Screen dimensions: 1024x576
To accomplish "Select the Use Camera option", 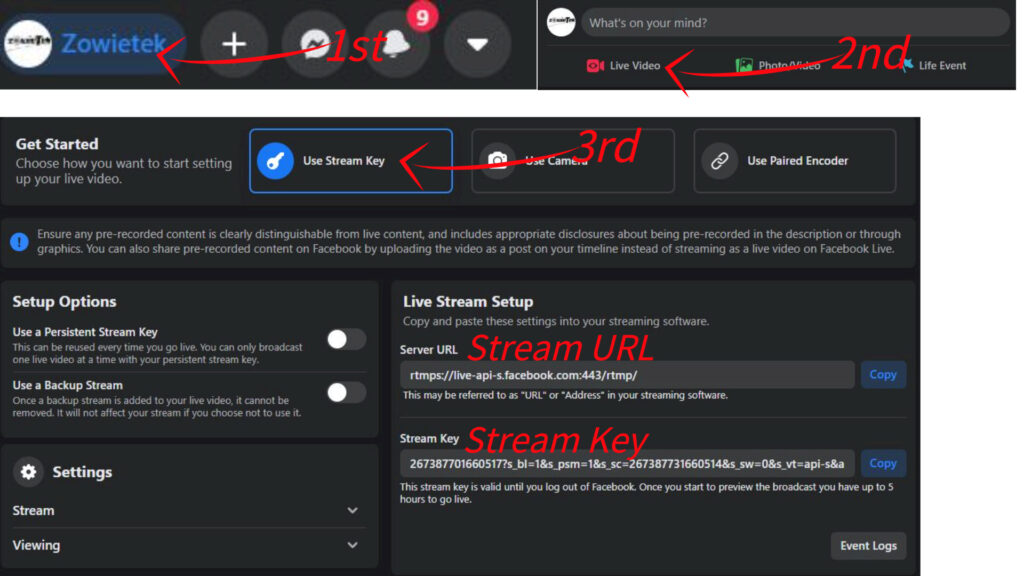I will (x=573, y=161).
